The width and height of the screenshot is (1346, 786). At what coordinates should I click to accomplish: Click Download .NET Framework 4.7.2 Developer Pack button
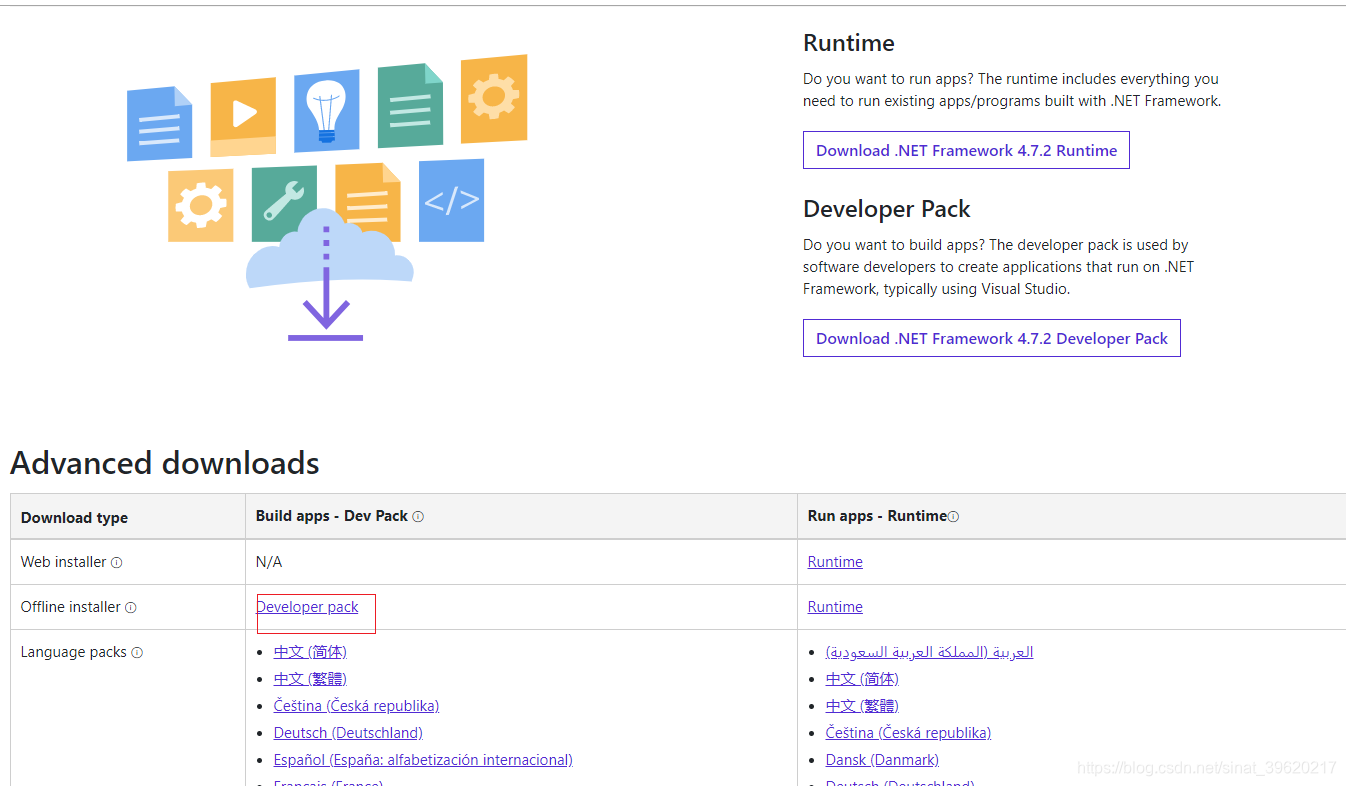[x=991, y=338]
